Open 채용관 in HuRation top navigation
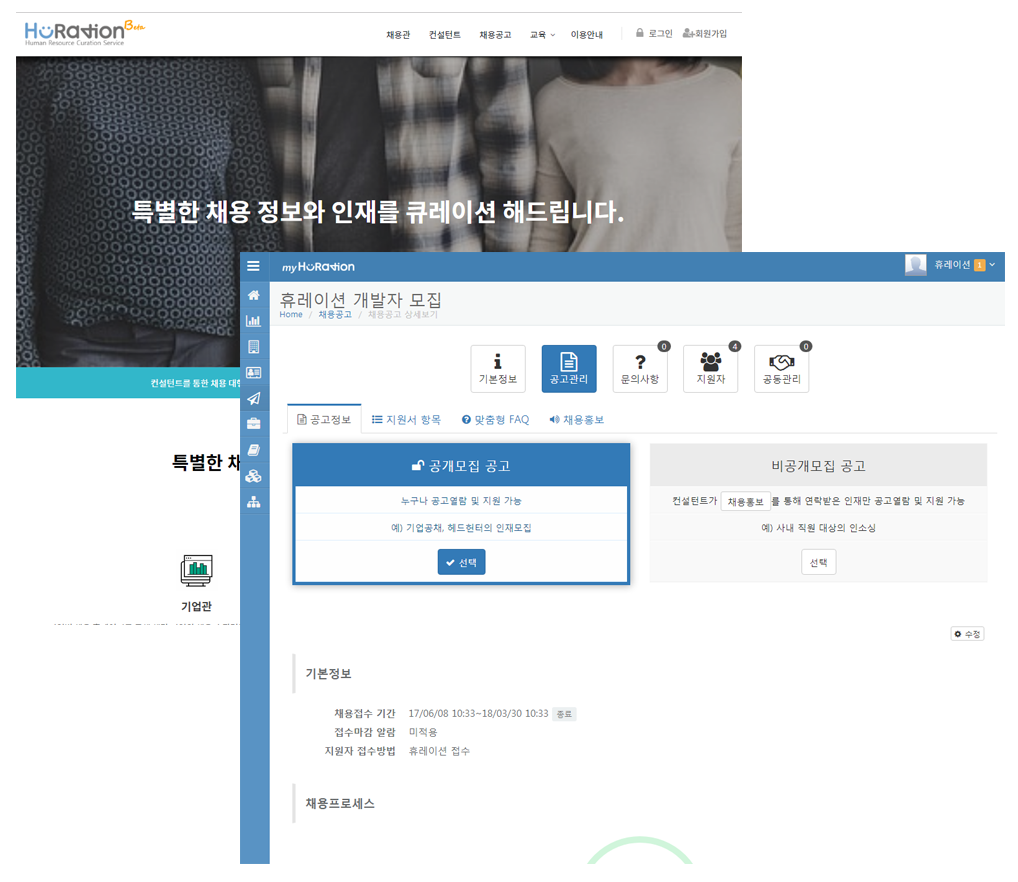1018x882 pixels. pyautogui.click(x=398, y=35)
